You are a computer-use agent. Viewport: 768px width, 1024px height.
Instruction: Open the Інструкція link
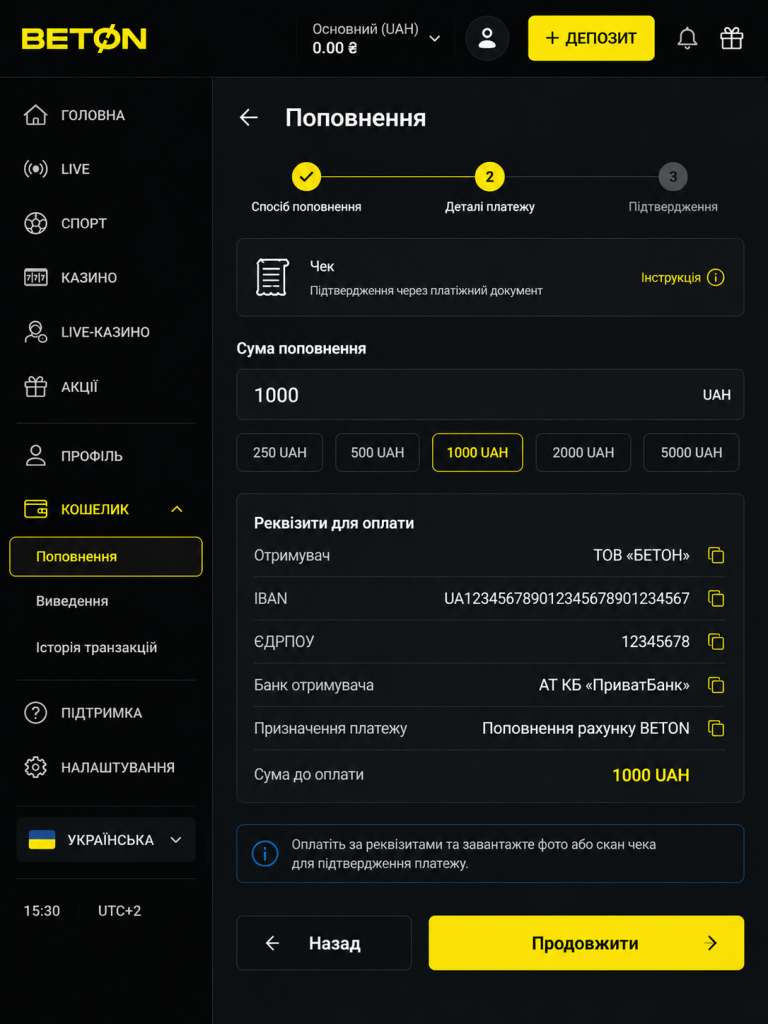click(671, 278)
